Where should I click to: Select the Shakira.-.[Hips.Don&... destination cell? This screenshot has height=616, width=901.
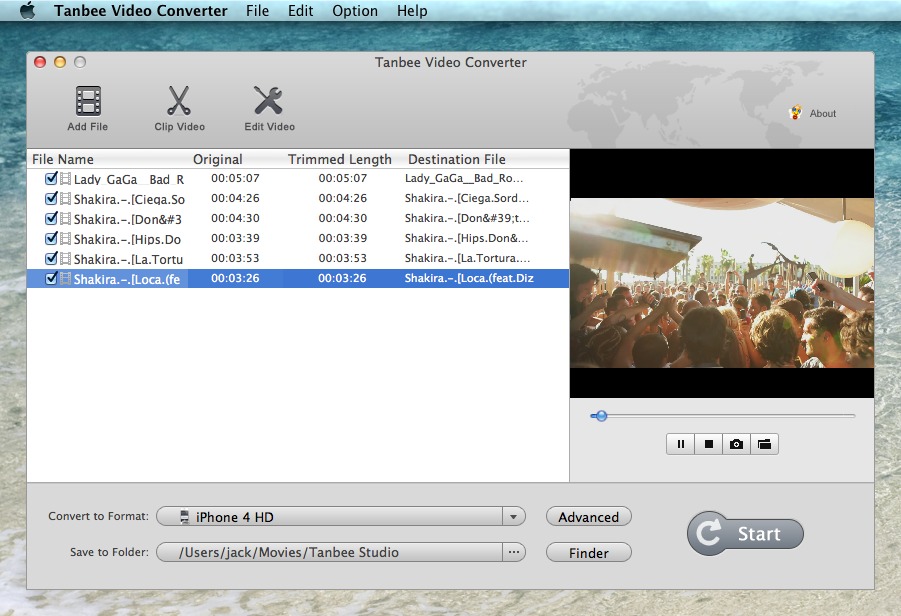pos(466,238)
